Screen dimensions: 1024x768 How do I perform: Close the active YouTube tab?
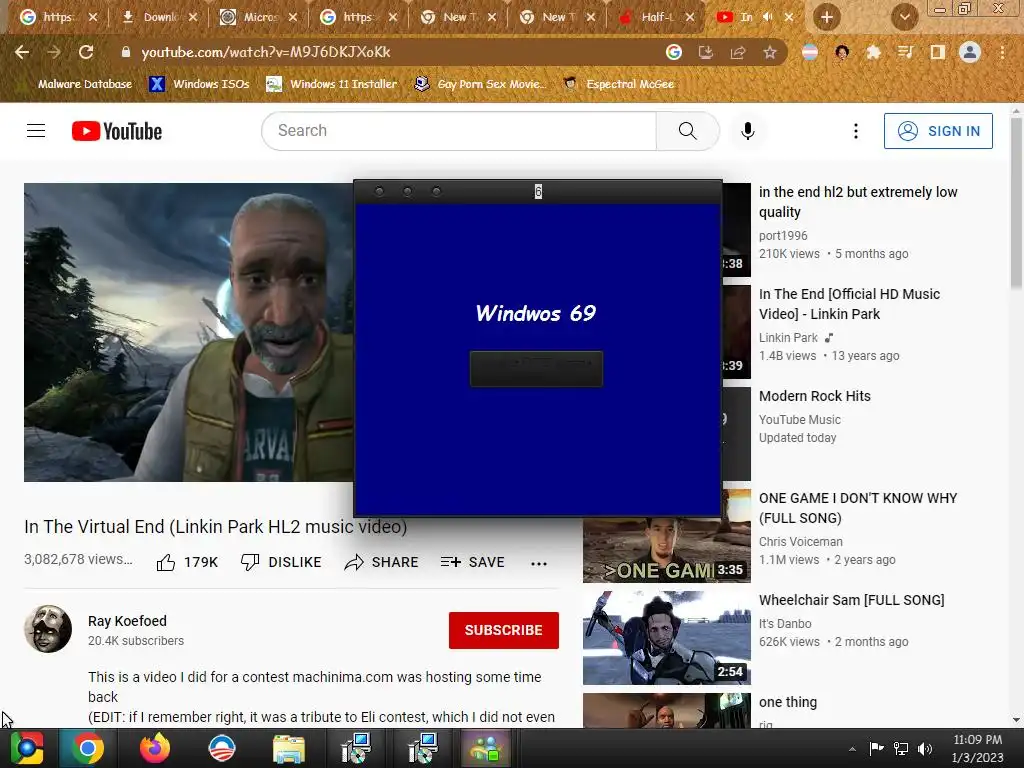789,17
